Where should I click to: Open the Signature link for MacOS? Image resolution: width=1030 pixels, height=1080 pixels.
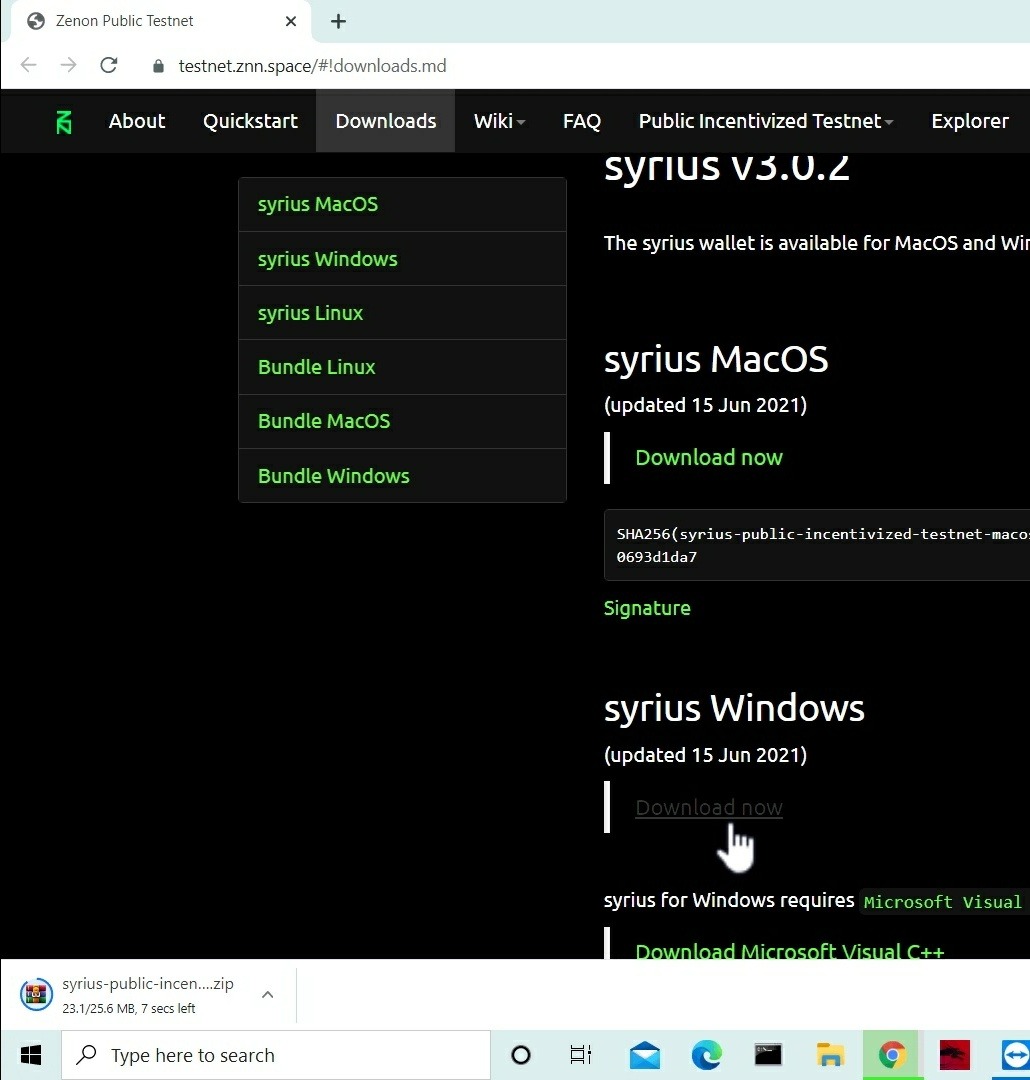point(647,608)
